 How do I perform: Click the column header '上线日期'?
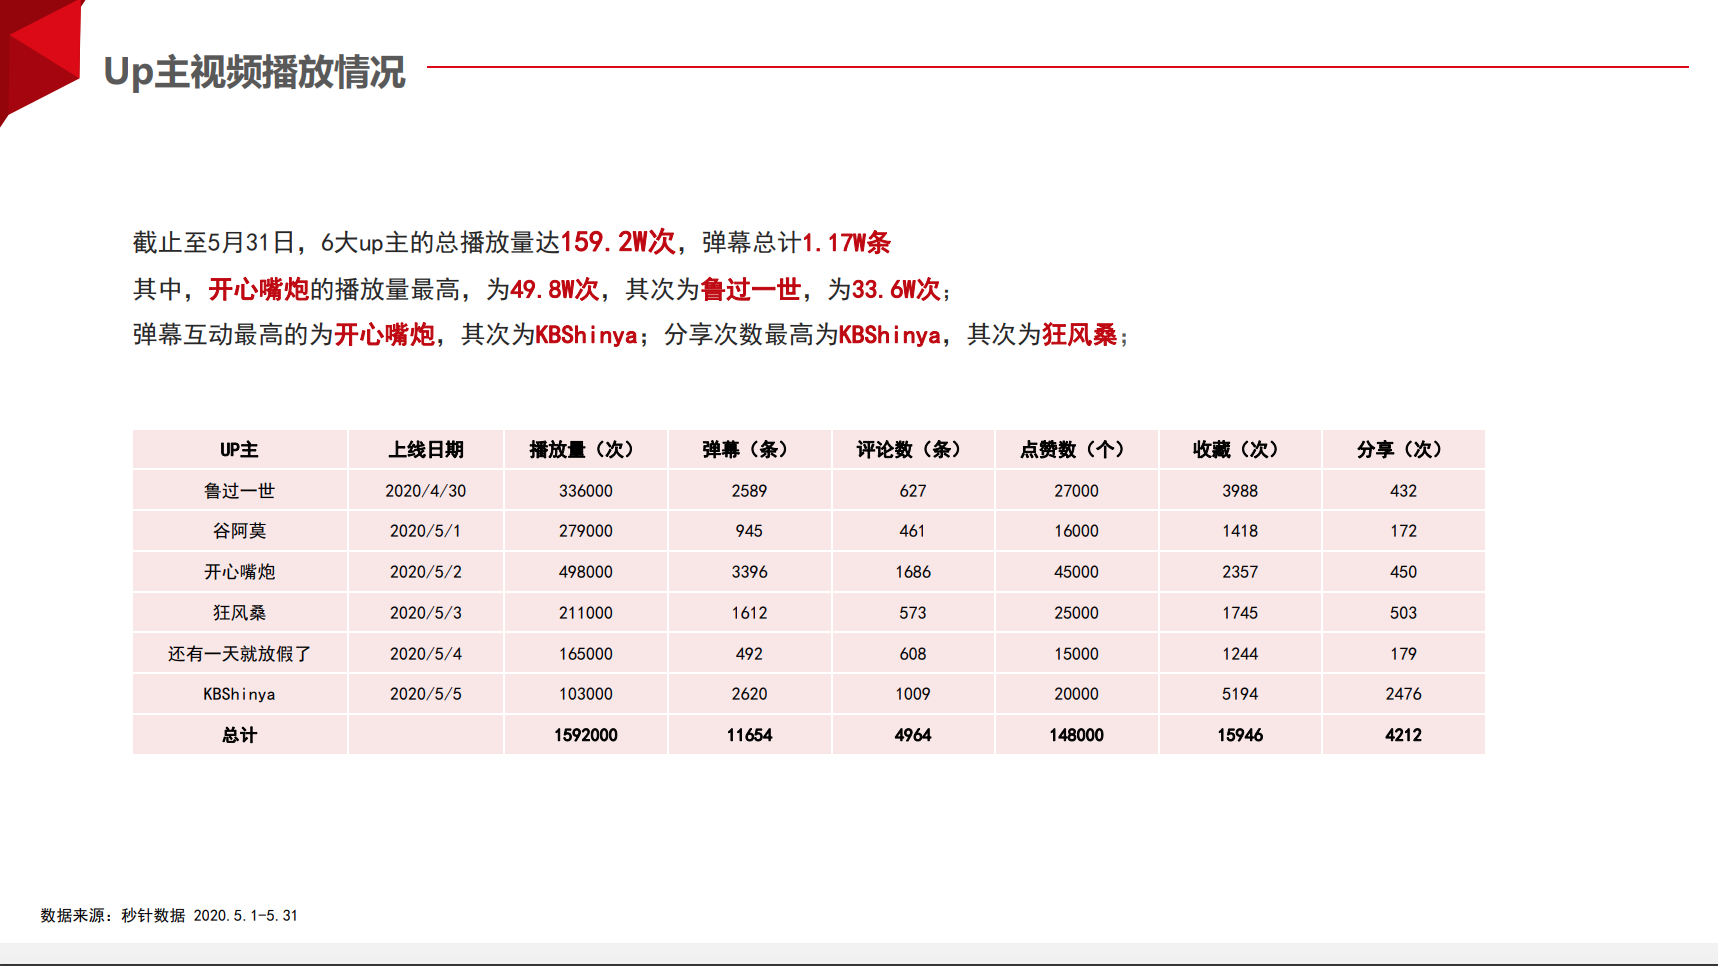(426, 450)
